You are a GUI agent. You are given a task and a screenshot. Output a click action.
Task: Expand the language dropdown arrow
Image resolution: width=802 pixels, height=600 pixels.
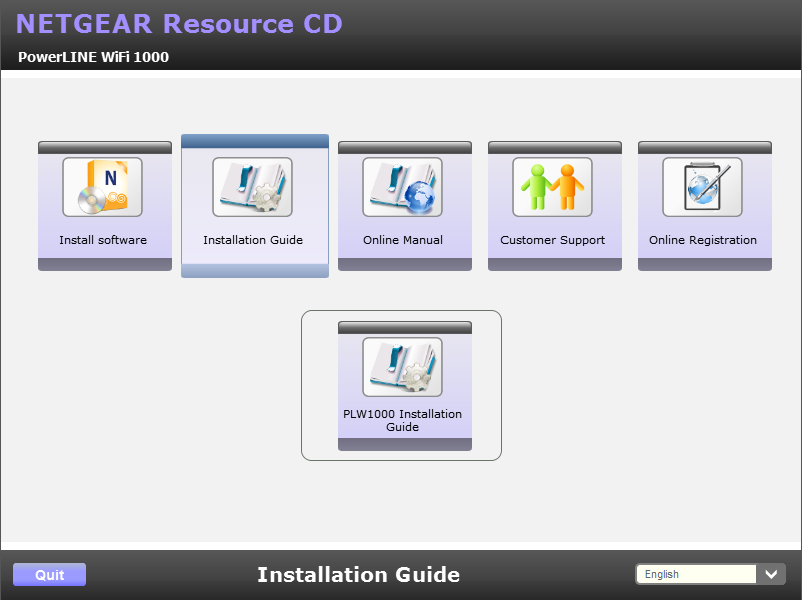(771, 574)
